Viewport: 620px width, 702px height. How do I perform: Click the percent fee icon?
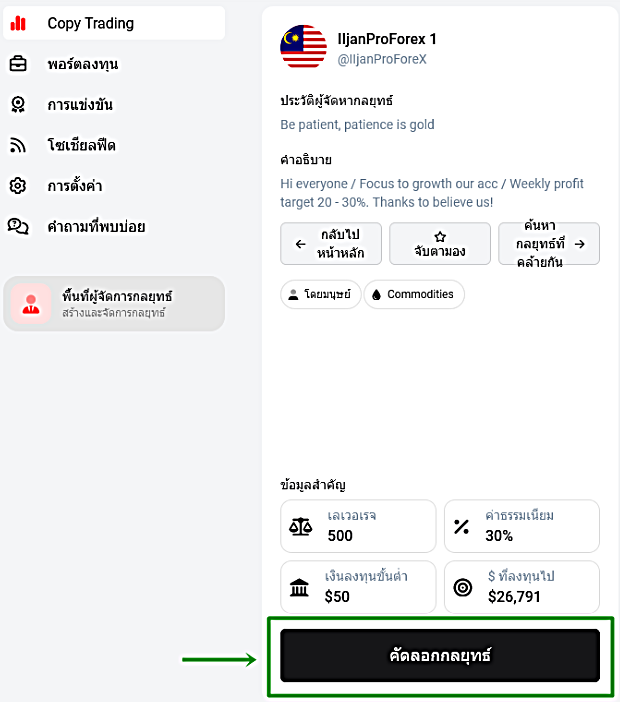pos(461,526)
